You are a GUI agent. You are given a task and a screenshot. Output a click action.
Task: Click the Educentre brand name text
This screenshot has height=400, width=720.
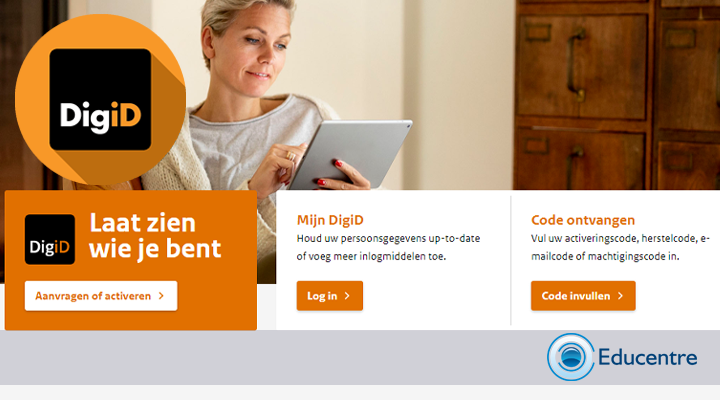click(647, 357)
